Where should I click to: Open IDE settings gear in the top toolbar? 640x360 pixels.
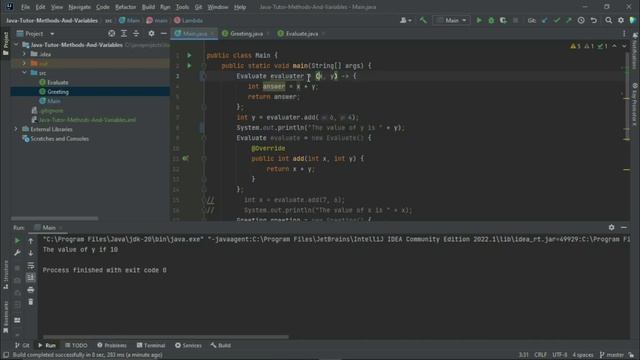click(x=621, y=20)
